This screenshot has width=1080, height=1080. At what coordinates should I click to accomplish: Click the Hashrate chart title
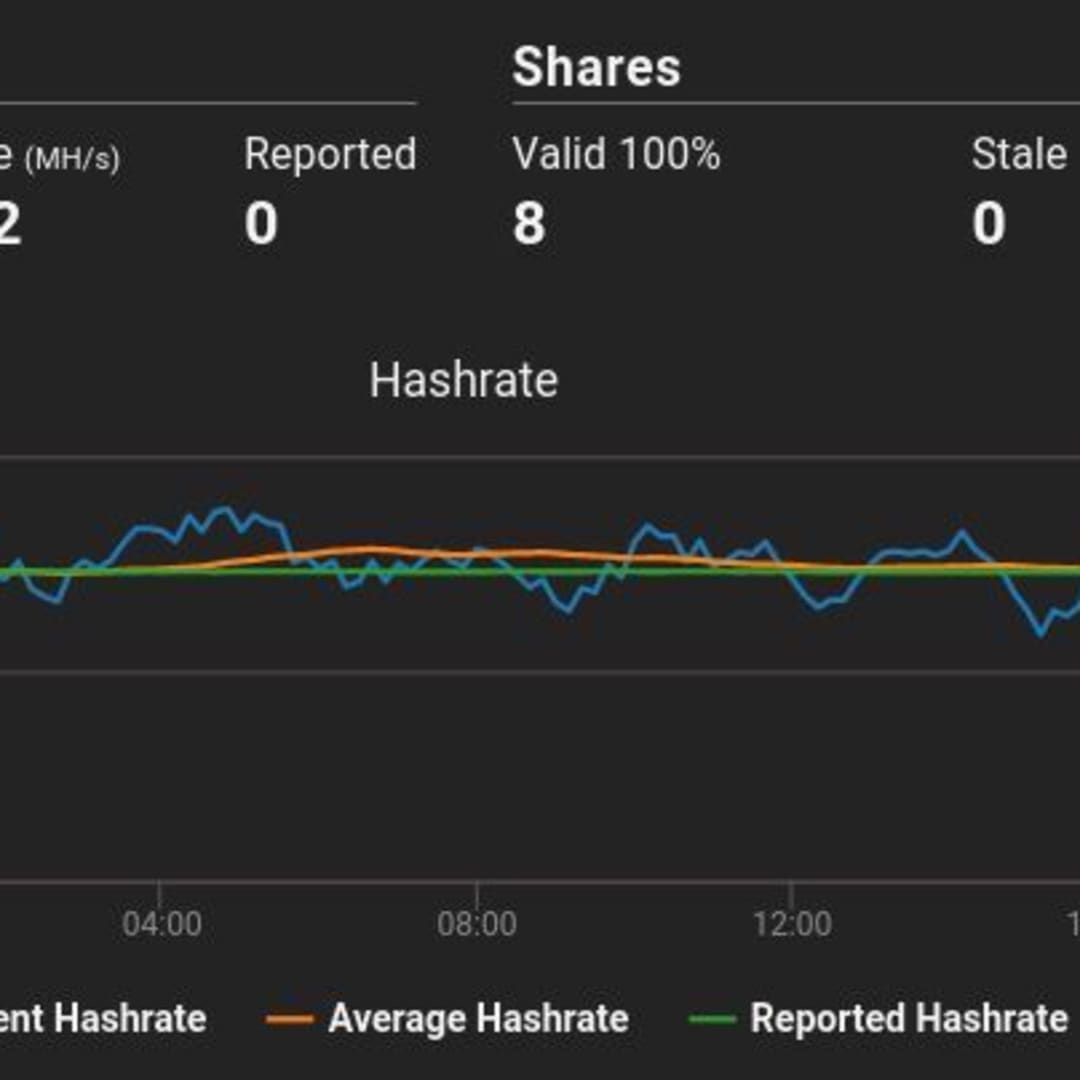[x=465, y=380]
